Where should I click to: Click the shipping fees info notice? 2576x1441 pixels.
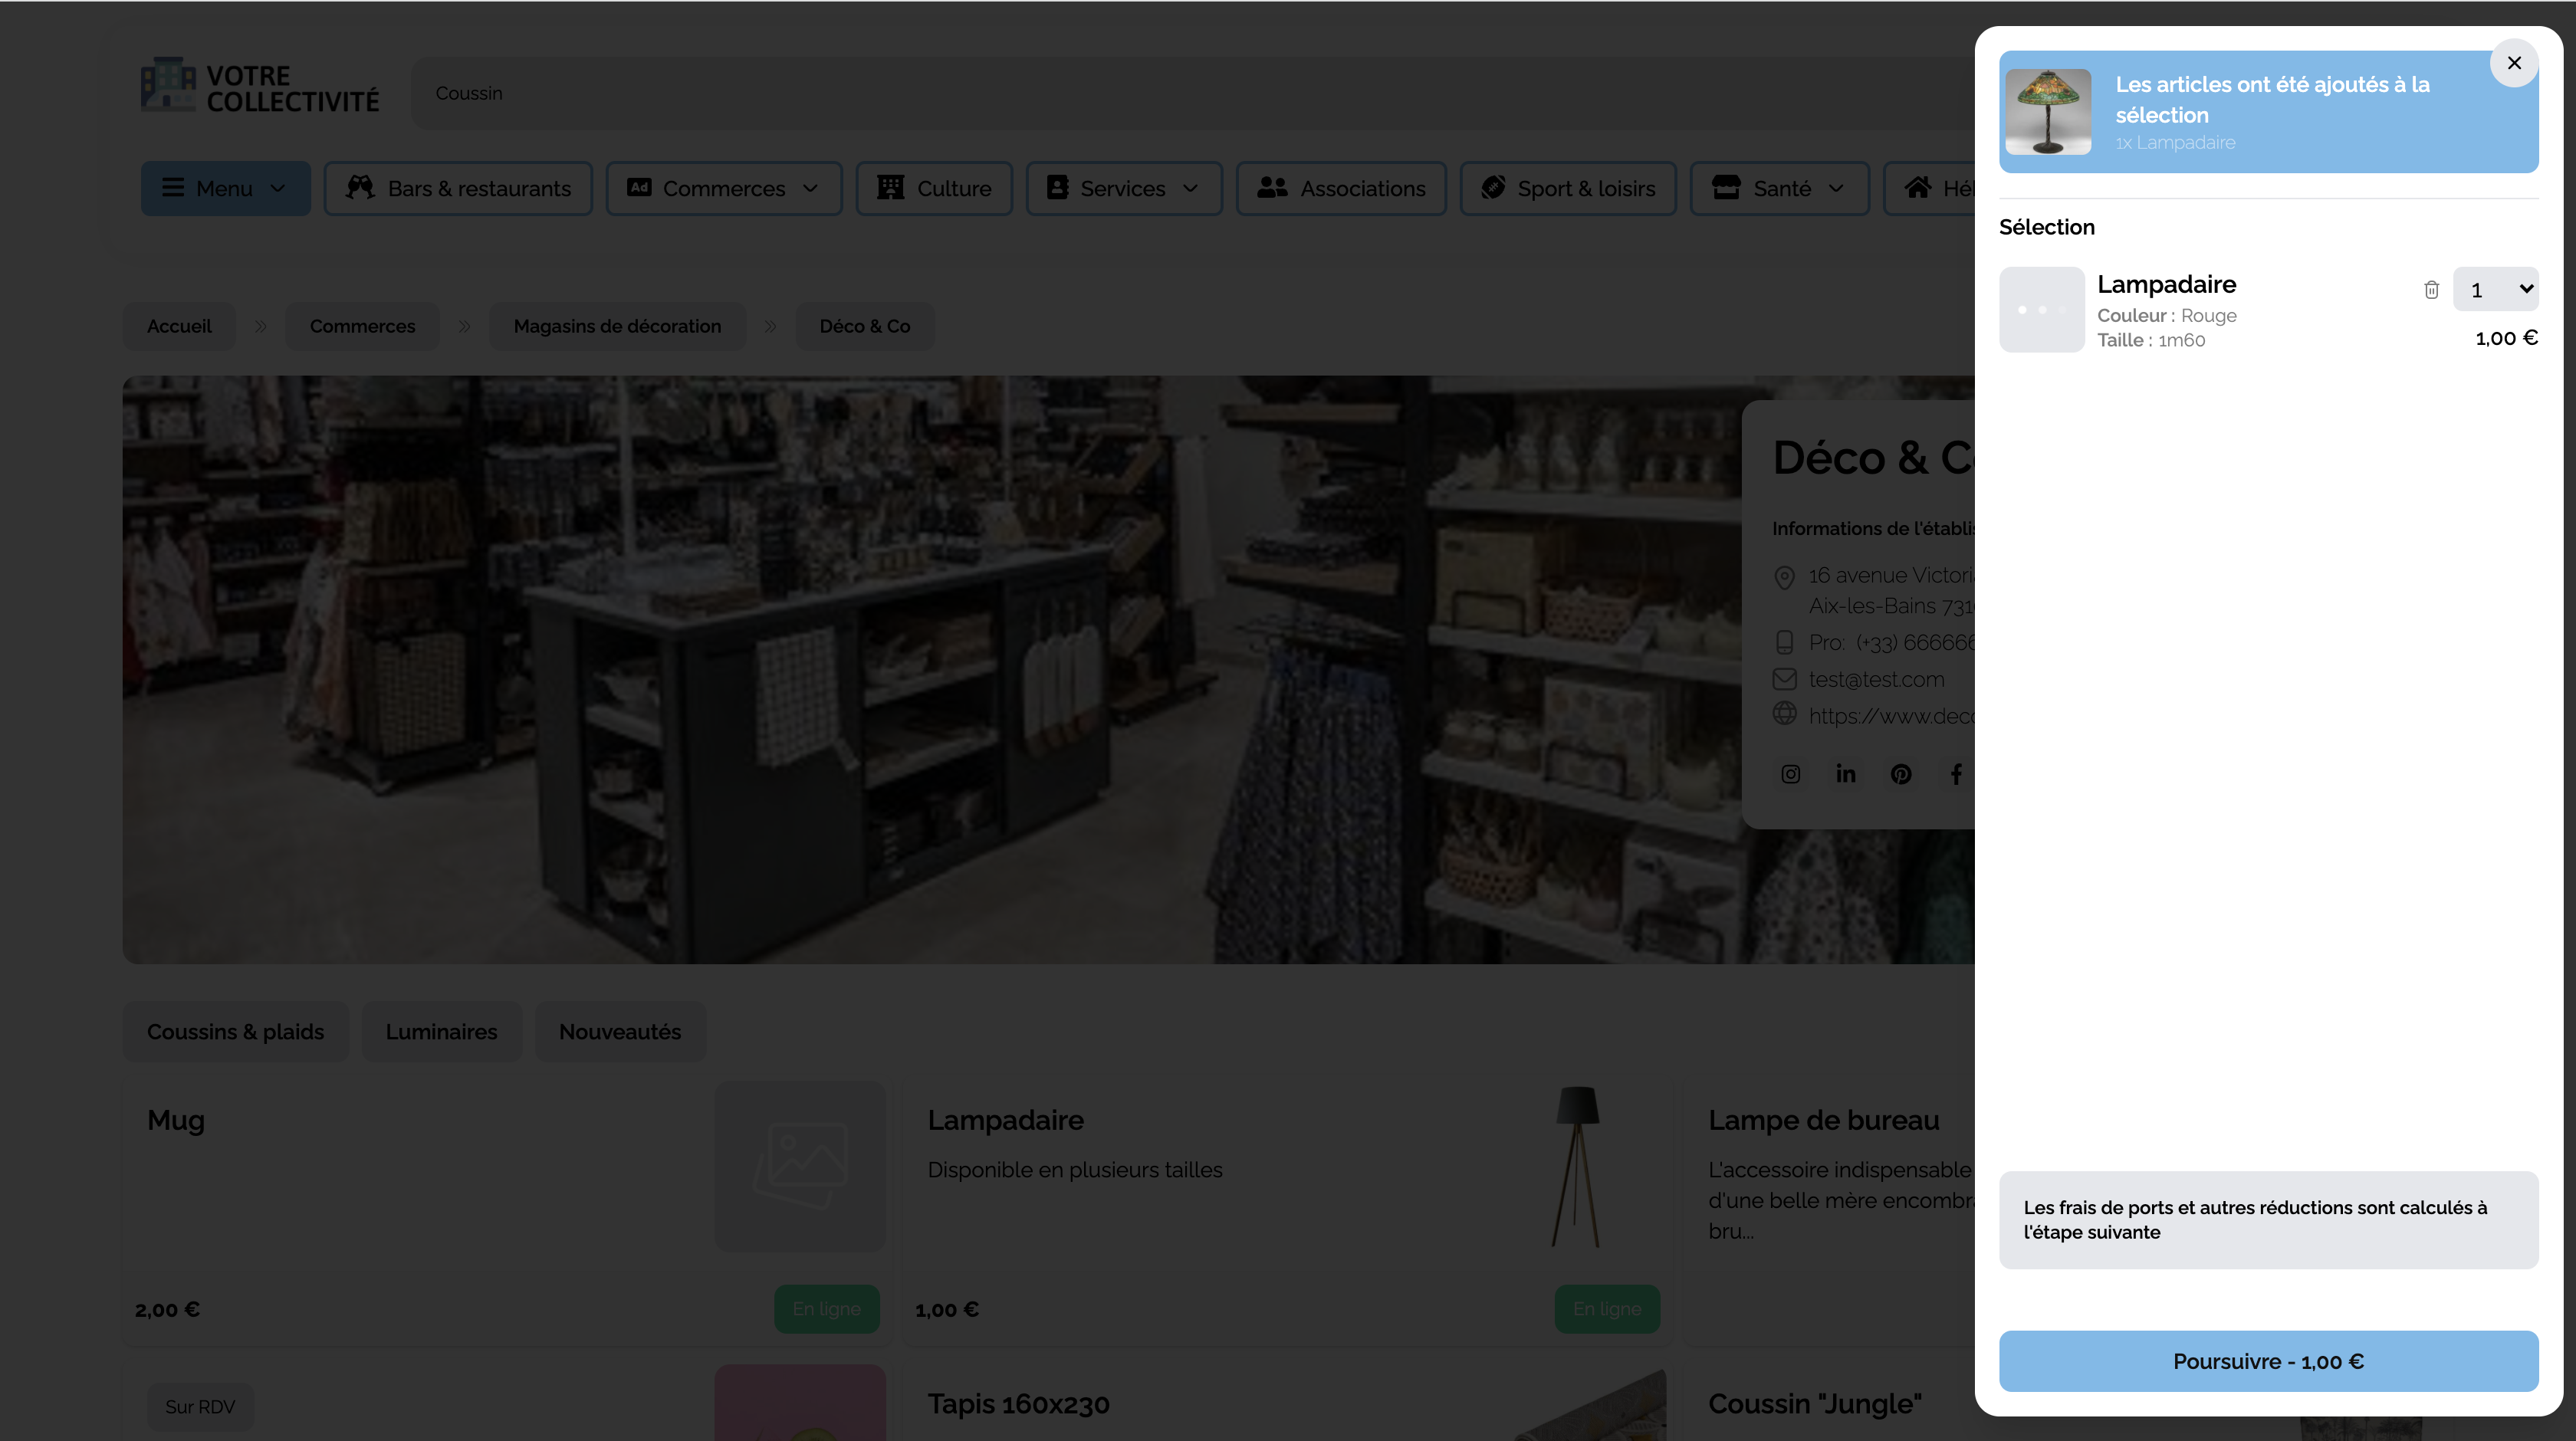[x=2268, y=1220]
